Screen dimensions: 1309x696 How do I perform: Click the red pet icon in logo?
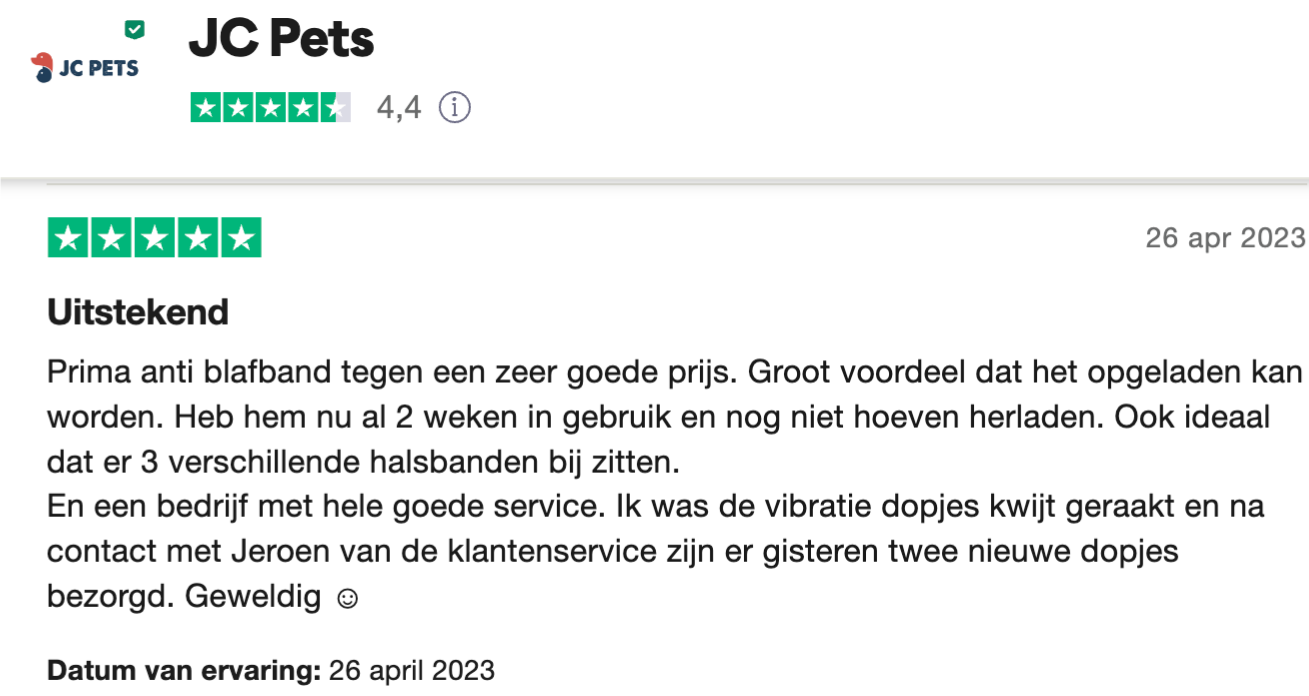coord(42,68)
